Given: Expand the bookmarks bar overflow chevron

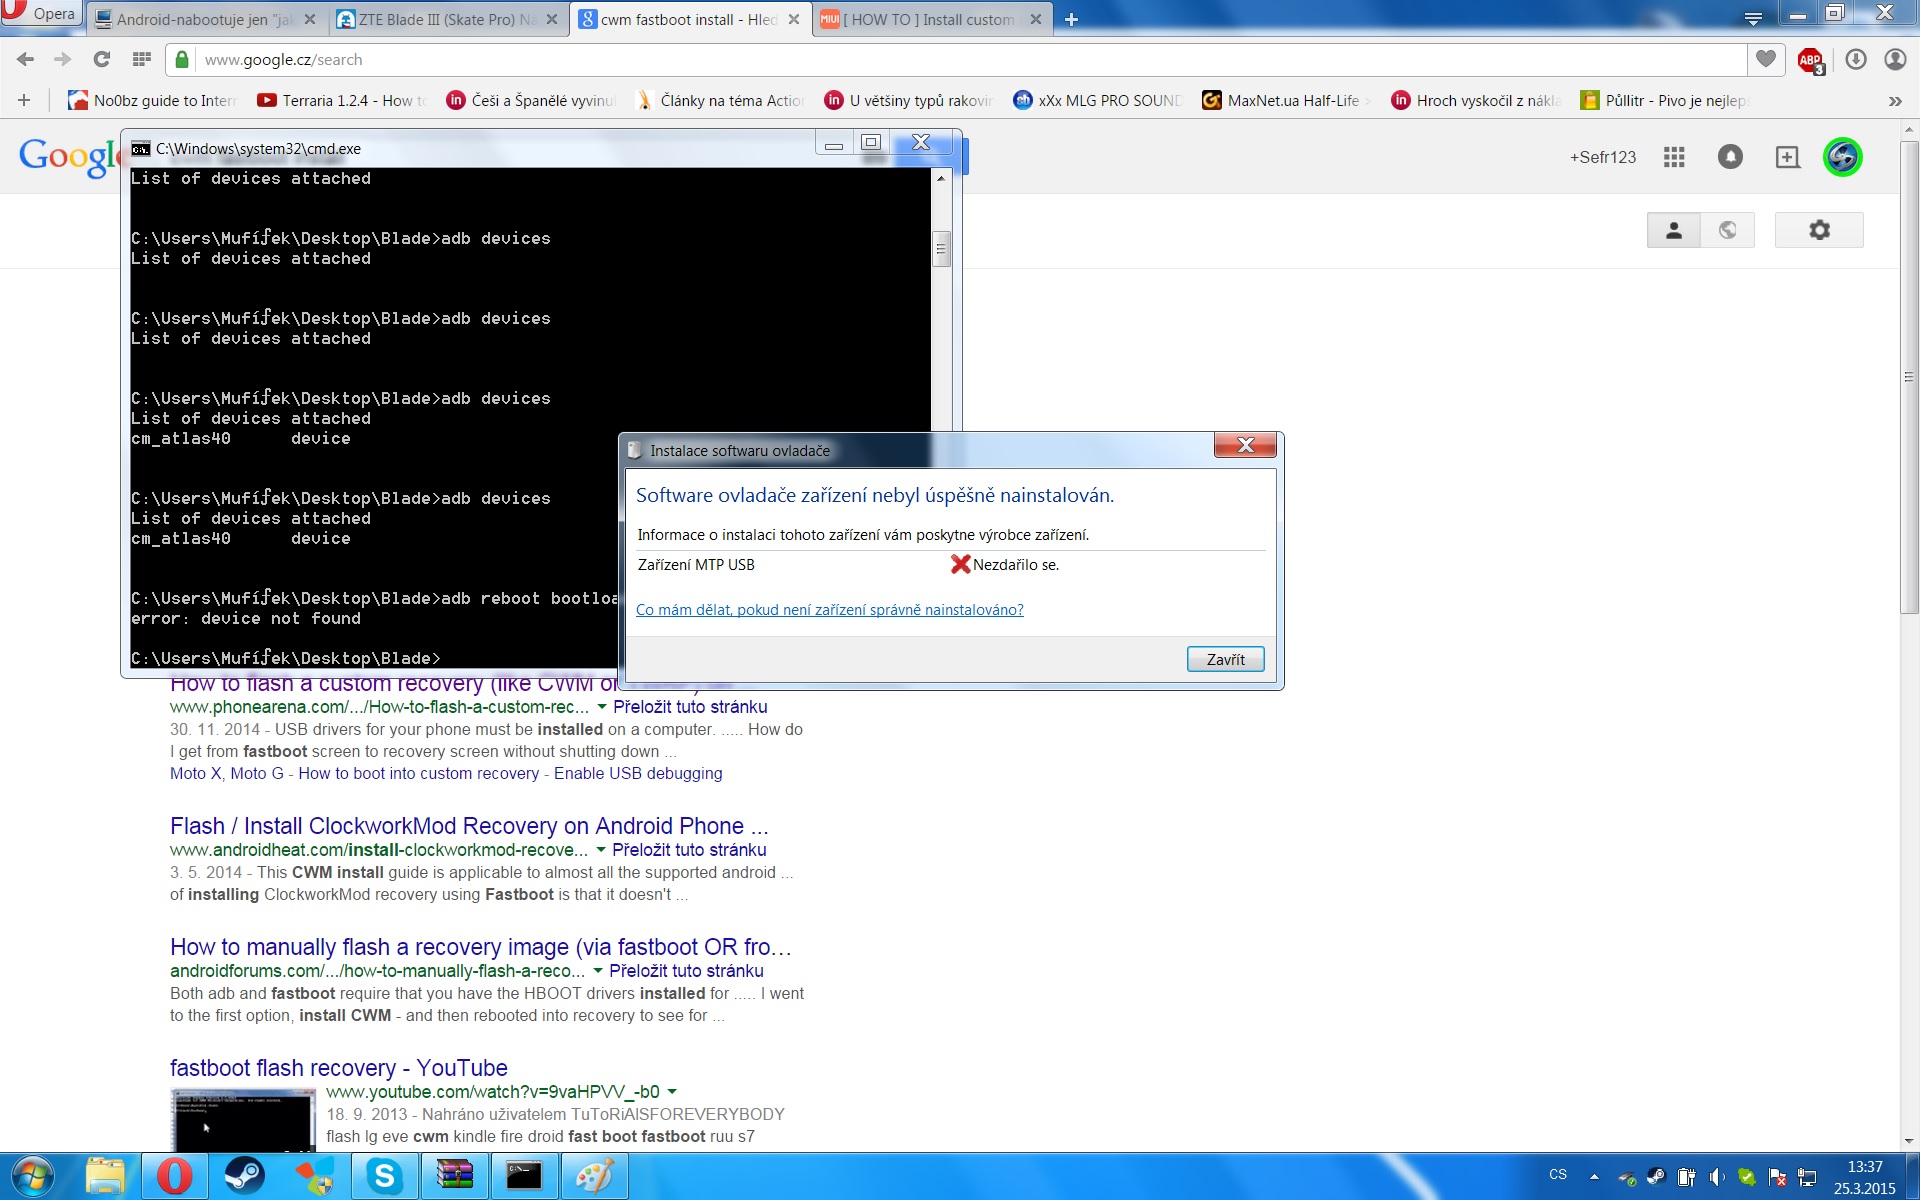Looking at the screenshot, I should (x=1894, y=100).
